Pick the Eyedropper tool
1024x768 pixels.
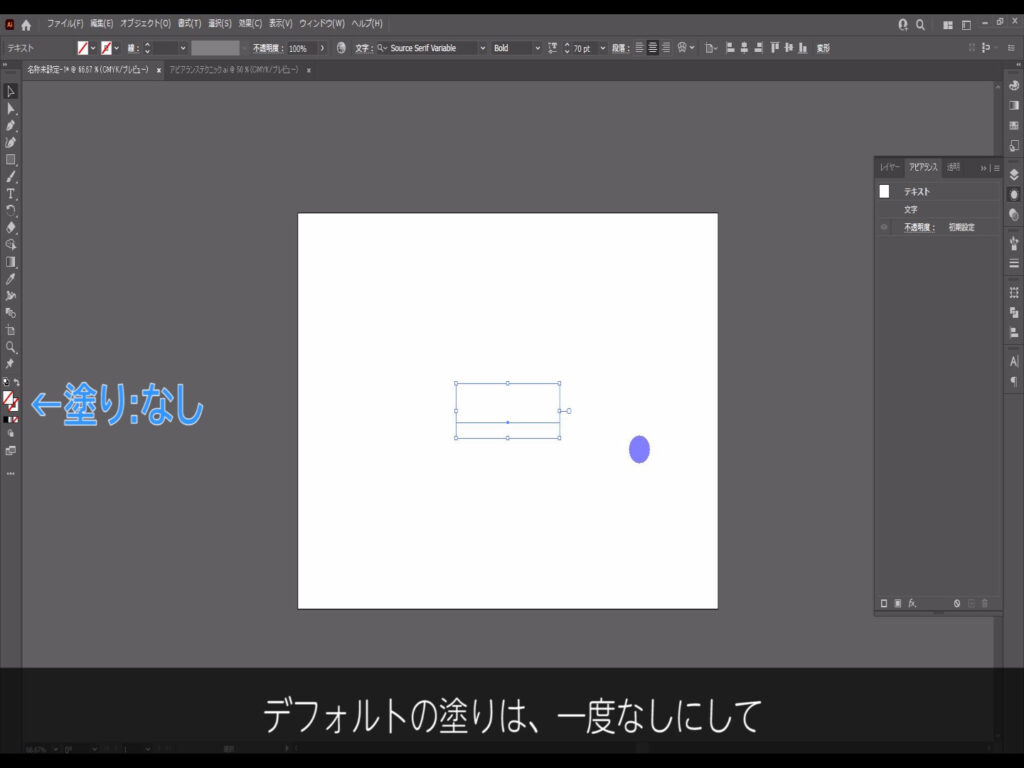click(x=11, y=279)
